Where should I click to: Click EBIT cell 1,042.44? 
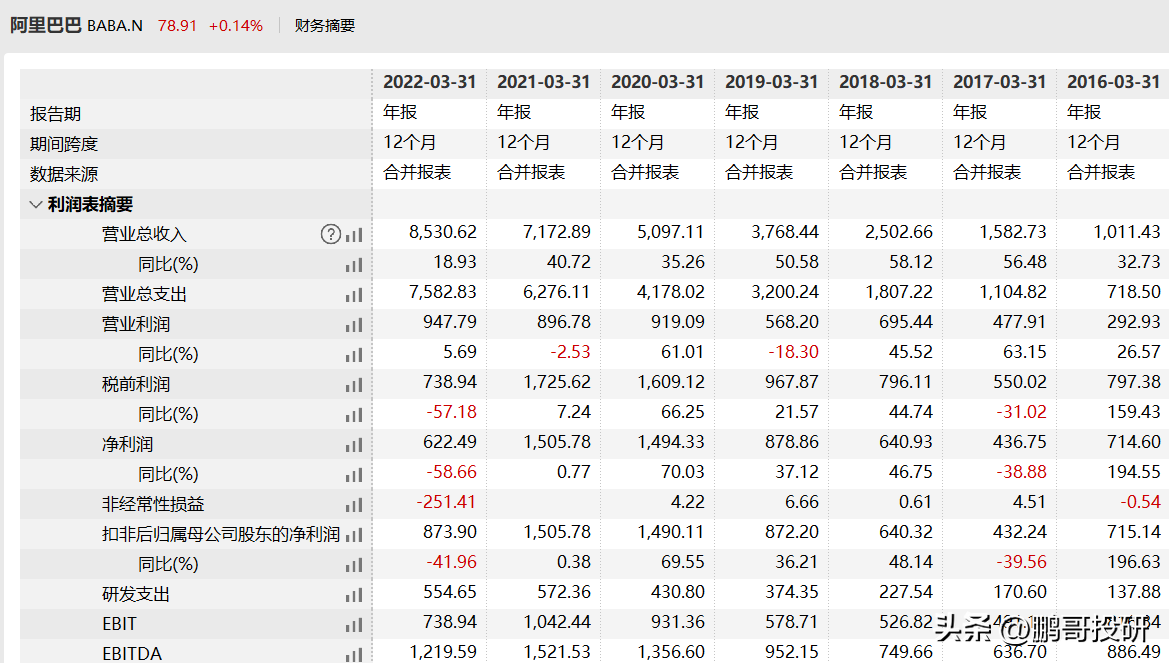coord(557,622)
